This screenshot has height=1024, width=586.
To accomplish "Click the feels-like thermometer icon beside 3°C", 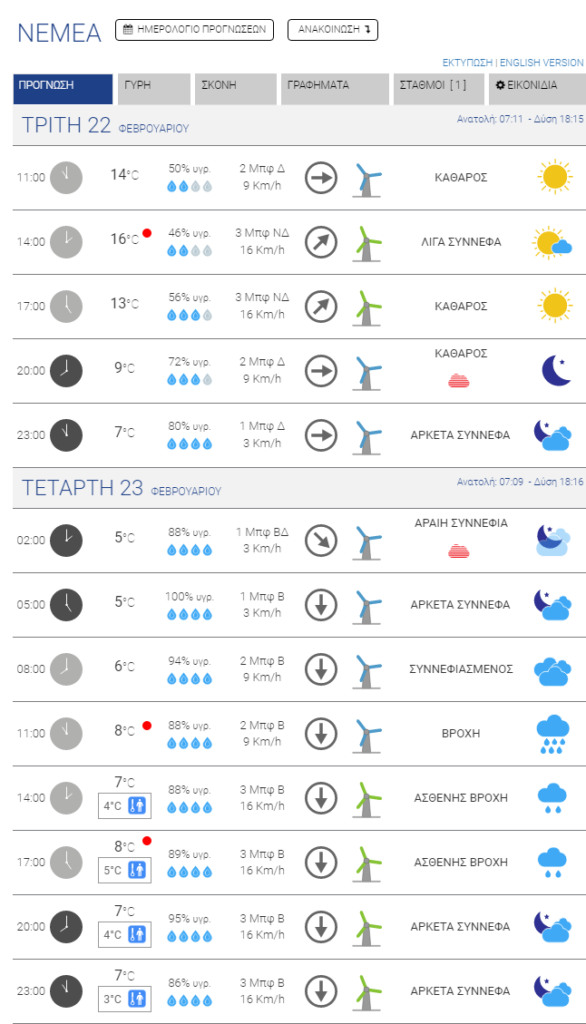I will click(137, 999).
